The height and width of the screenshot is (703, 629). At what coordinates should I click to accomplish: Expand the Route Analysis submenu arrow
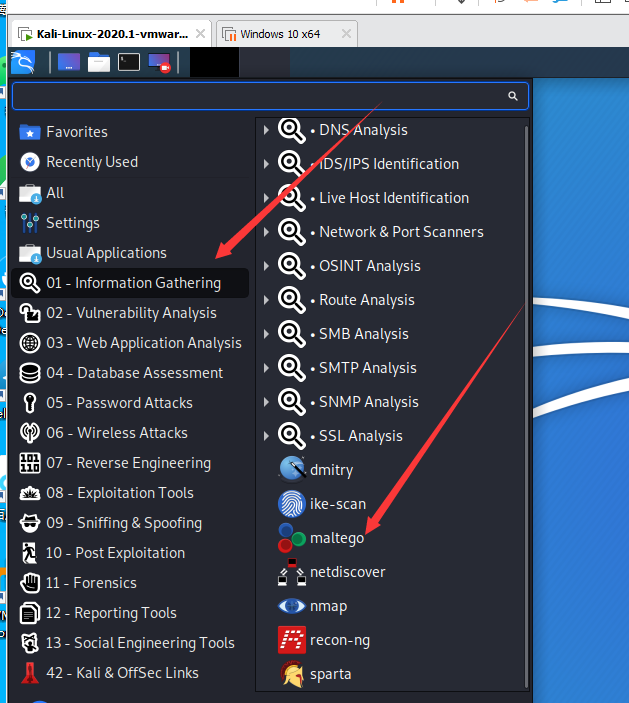click(266, 300)
